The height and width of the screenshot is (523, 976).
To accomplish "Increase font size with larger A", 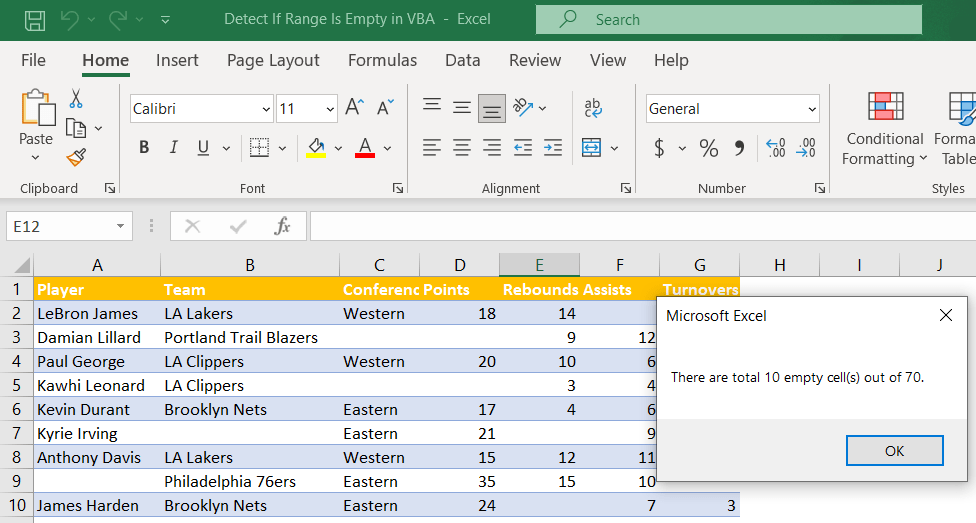I will pyautogui.click(x=355, y=107).
